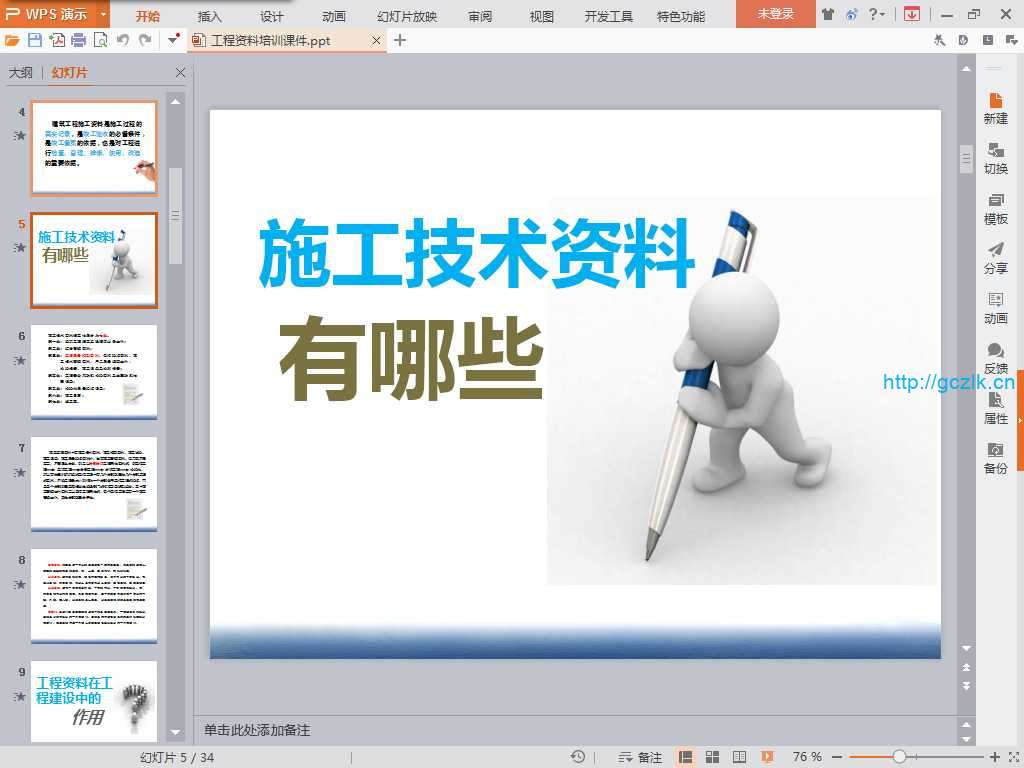Switch to slide sorter view
The width and height of the screenshot is (1024, 768).
coord(713,757)
